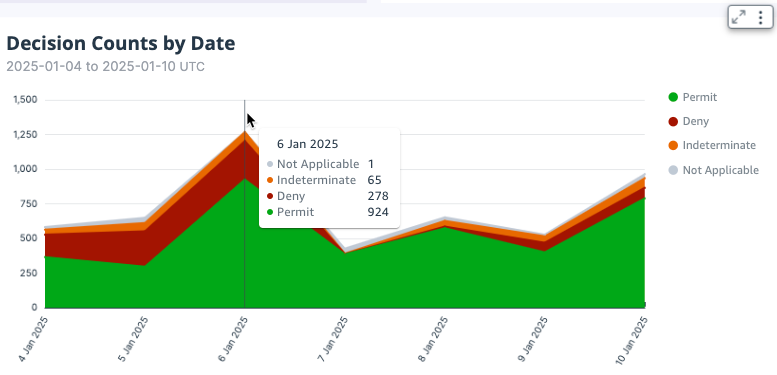Click the orange Indeterminate legend color dot
The image size is (777, 375).
pos(673,146)
